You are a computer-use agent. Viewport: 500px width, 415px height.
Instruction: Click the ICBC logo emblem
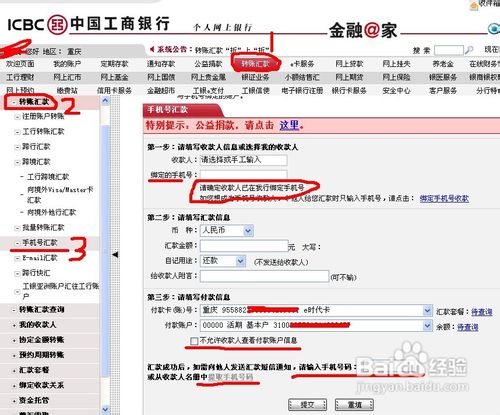(57, 24)
